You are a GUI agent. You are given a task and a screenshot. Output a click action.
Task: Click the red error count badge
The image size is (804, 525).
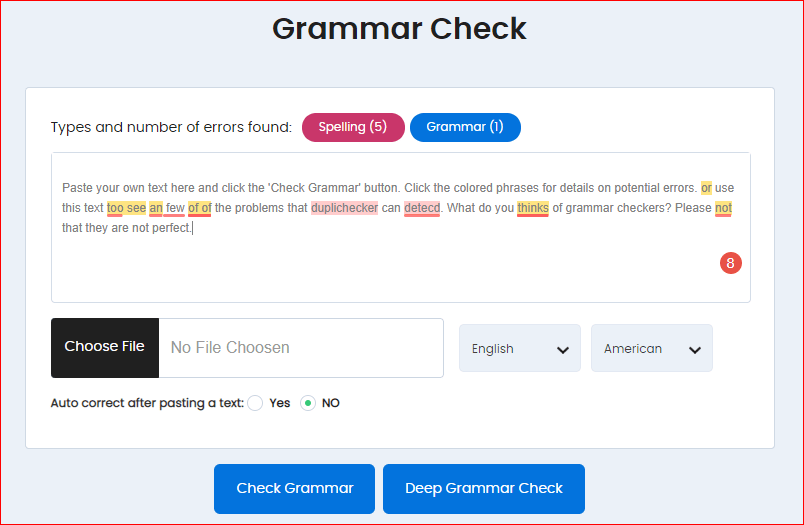730,263
